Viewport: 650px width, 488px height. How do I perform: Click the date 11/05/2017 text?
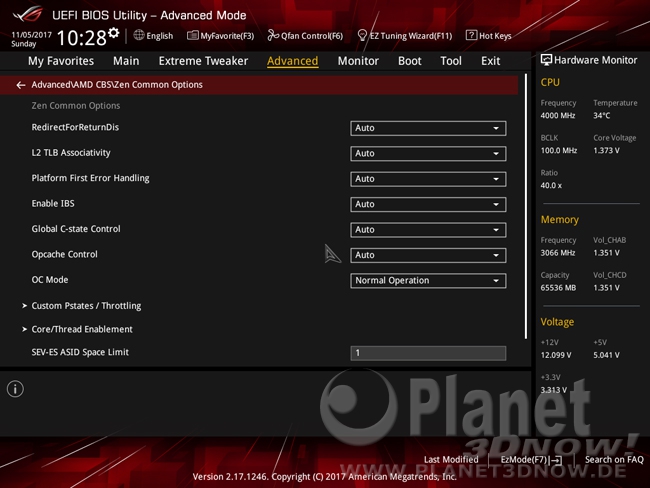[x=32, y=34]
